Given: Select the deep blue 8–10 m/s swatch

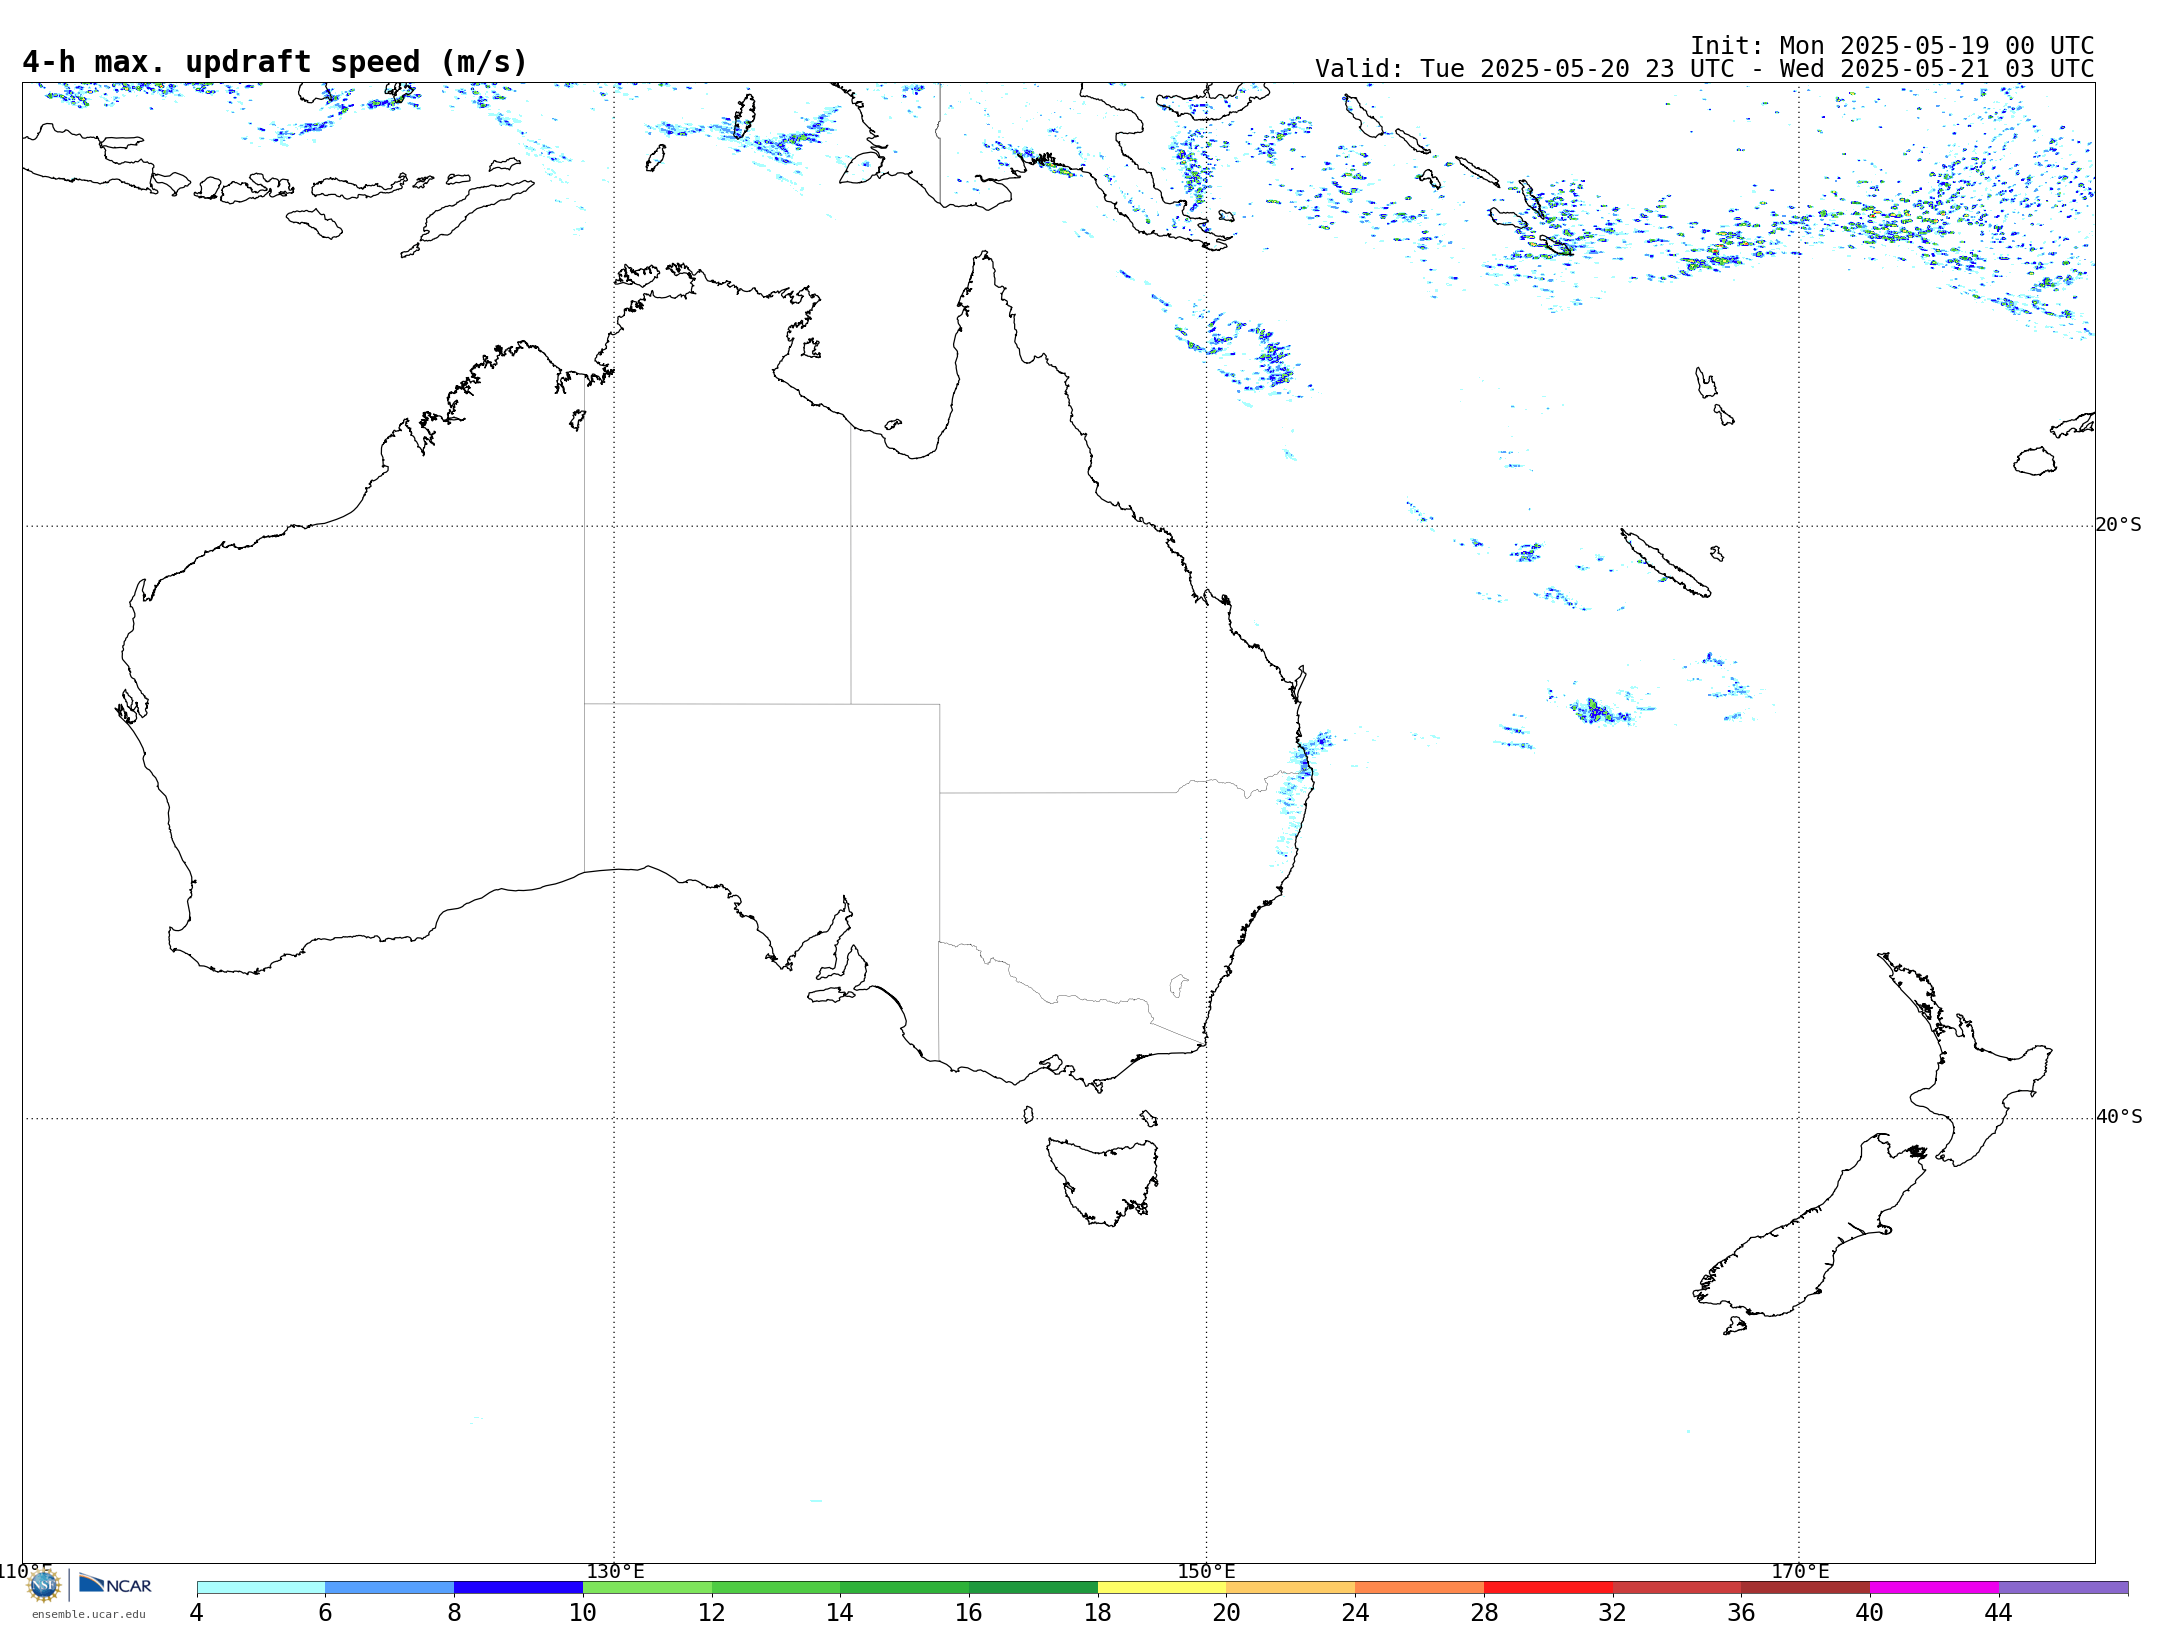Looking at the screenshot, I should pyautogui.click(x=518, y=1588).
